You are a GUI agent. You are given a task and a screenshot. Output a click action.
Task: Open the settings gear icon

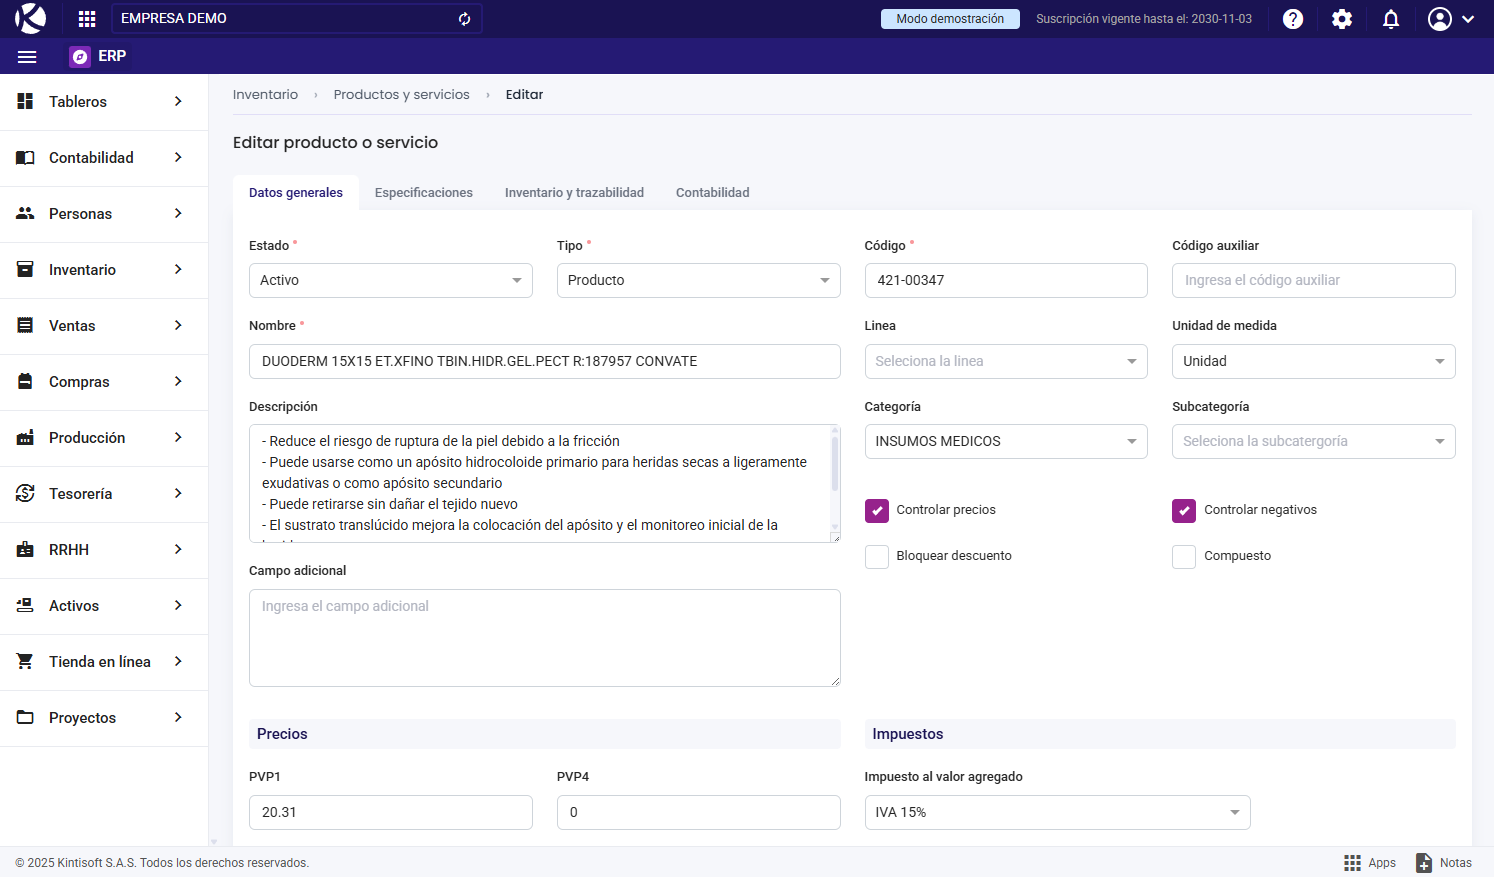point(1342,19)
